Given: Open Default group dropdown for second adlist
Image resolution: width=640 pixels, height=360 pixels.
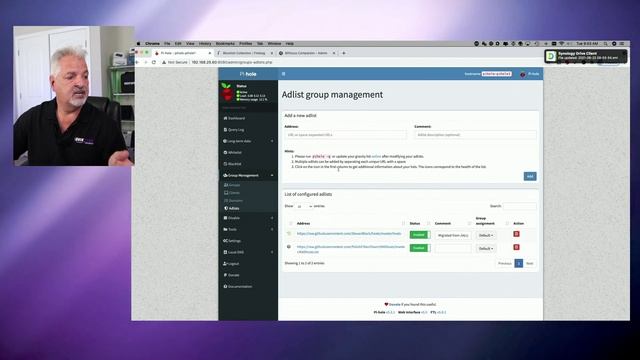Looking at the screenshot, I should pyautogui.click(x=486, y=249).
